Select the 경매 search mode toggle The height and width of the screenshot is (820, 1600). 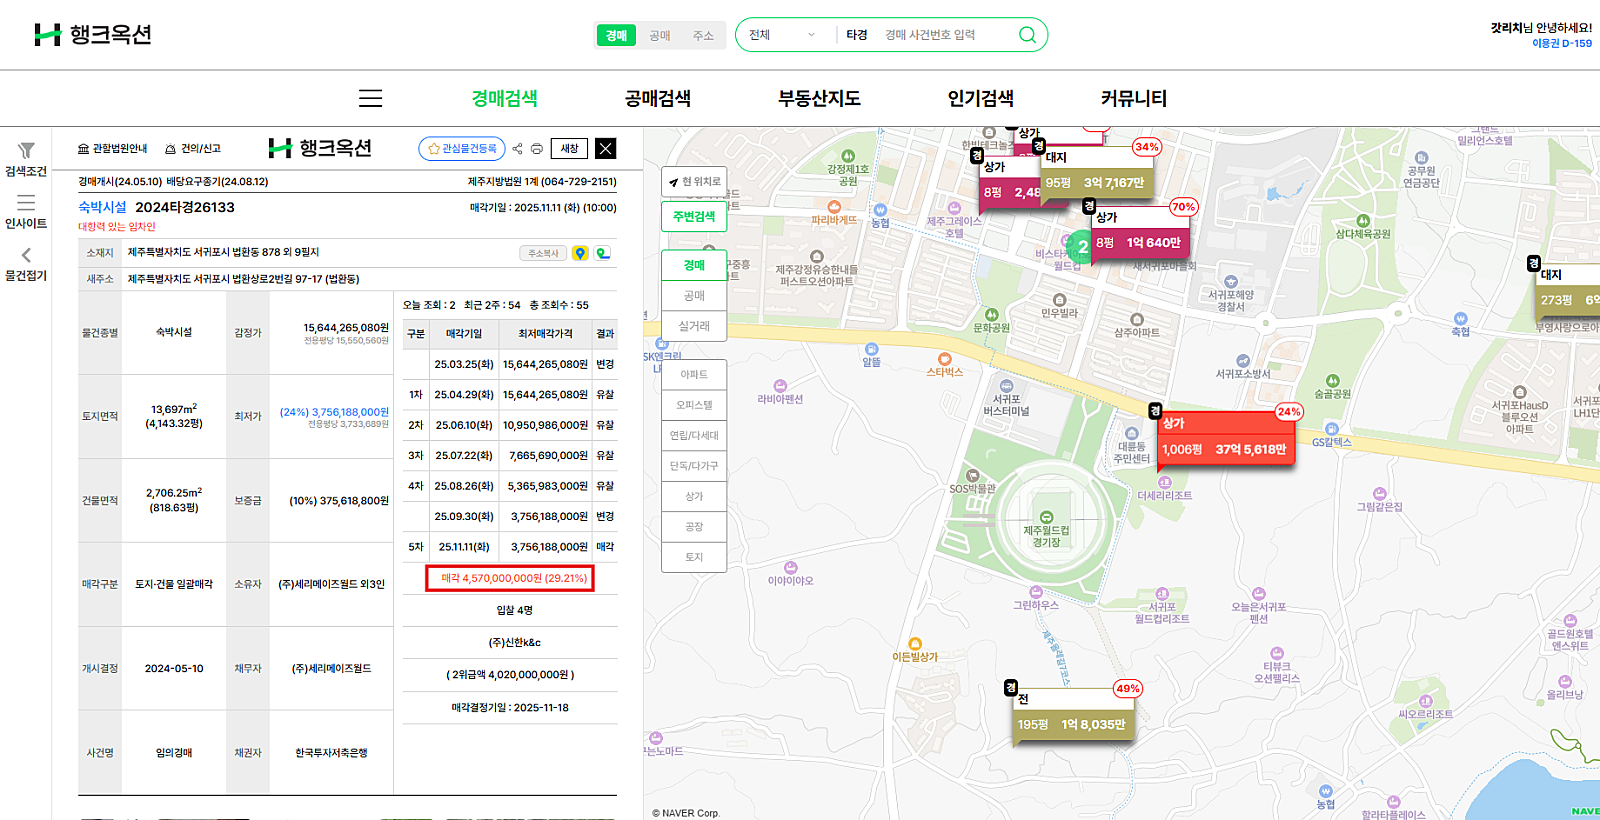[616, 36]
